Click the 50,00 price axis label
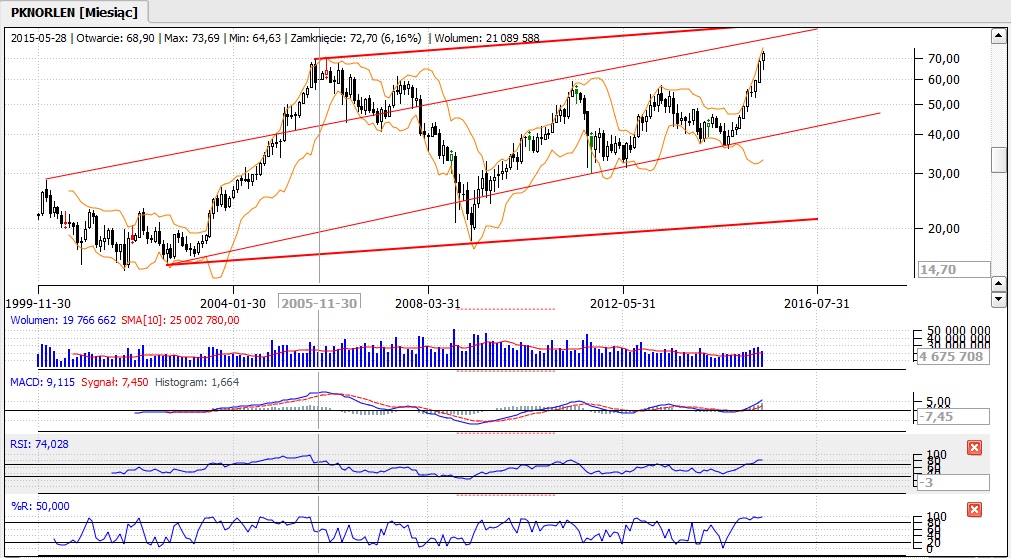This screenshot has height=558, width=1011. point(942,105)
